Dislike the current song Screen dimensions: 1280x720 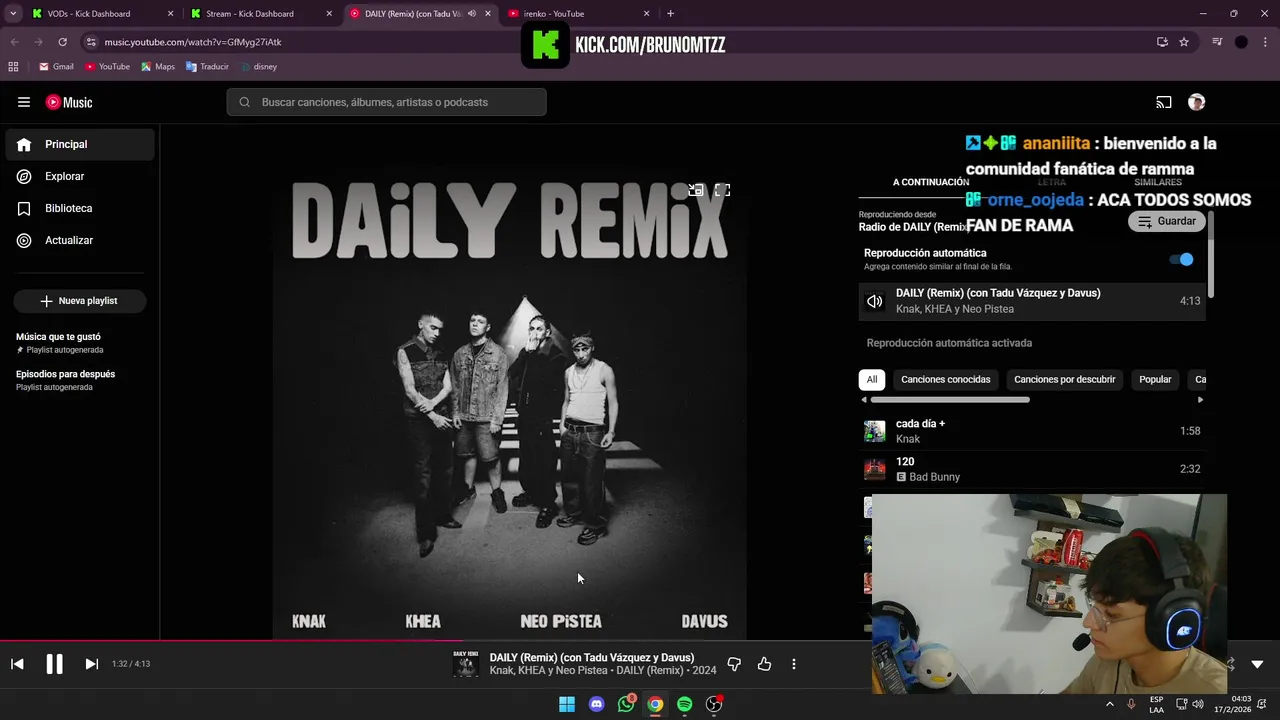point(734,664)
